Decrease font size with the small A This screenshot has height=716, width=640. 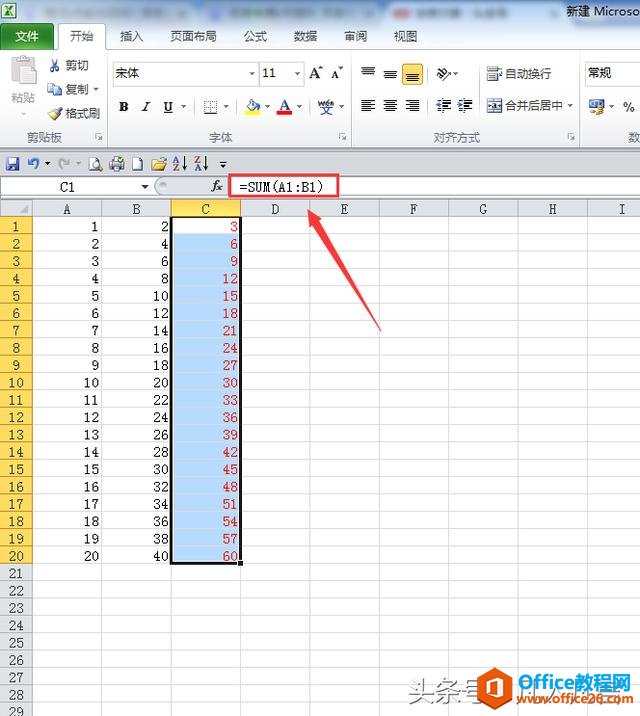[337, 73]
